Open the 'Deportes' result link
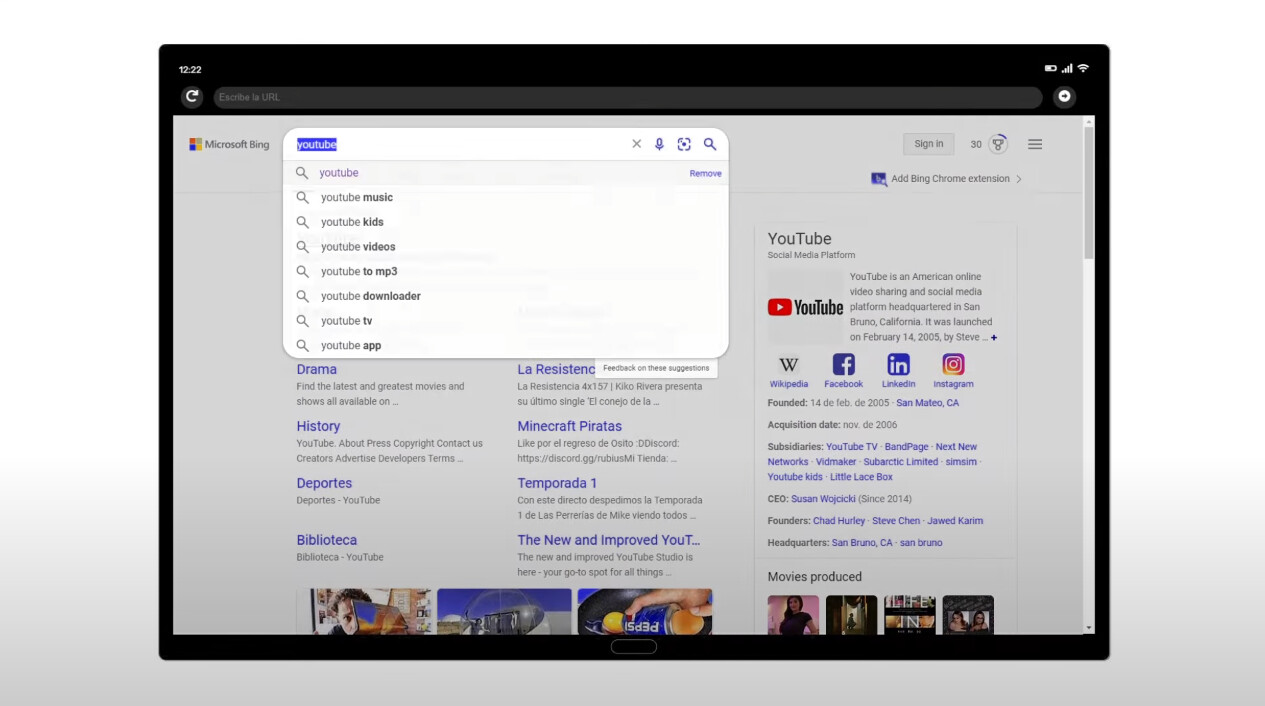The width and height of the screenshot is (1265, 706). [x=324, y=483]
